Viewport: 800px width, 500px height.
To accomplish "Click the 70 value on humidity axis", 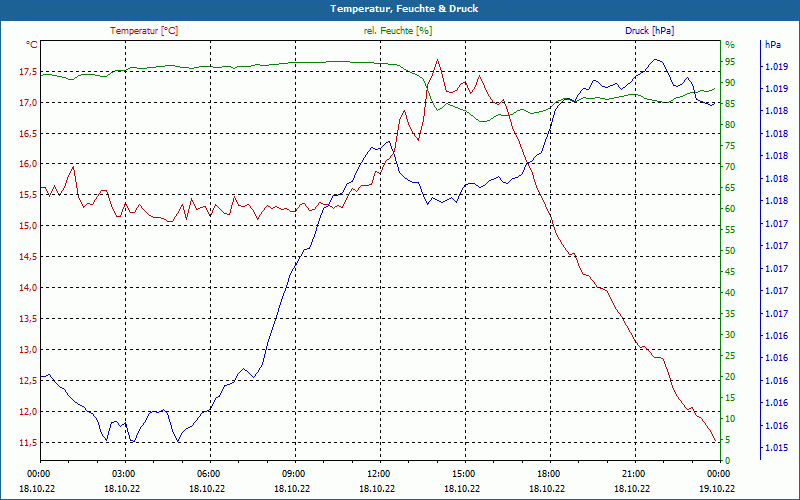I will (x=730, y=167).
